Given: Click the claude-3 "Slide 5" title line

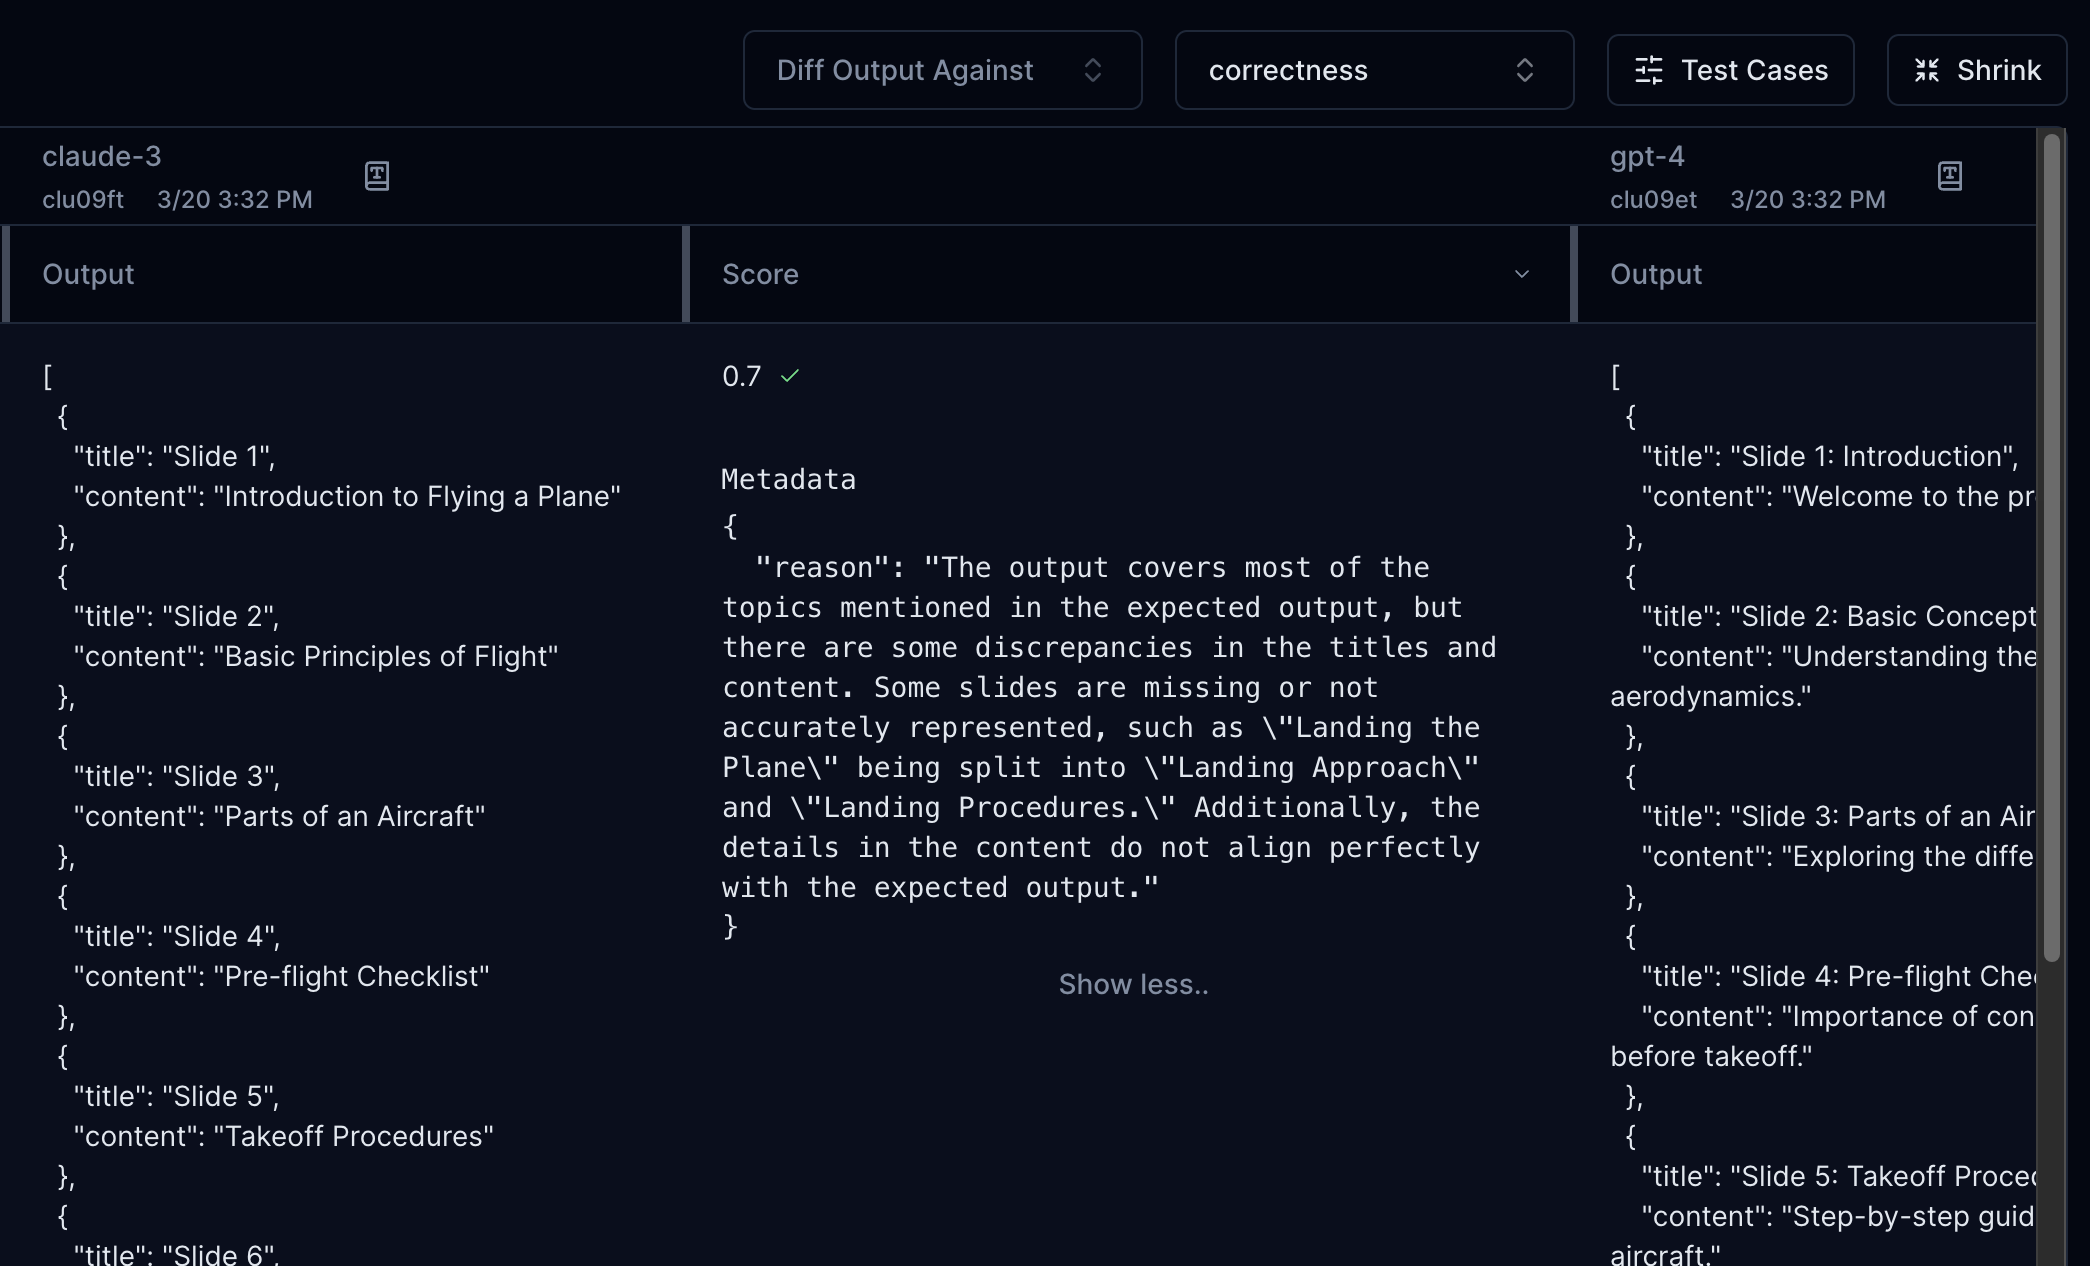Looking at the screenshot, I should point(176,1097).
